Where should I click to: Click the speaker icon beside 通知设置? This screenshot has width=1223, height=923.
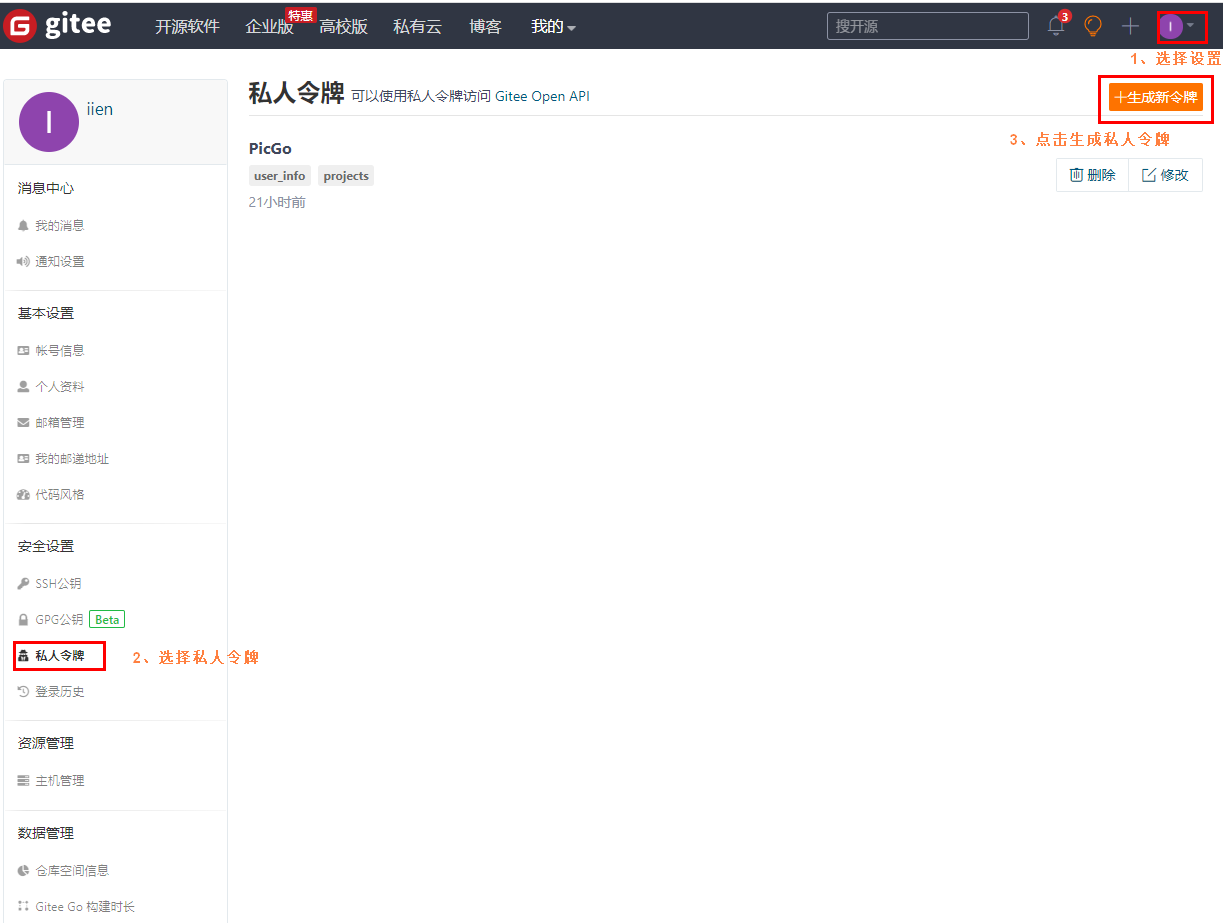(x=23, y=262)
